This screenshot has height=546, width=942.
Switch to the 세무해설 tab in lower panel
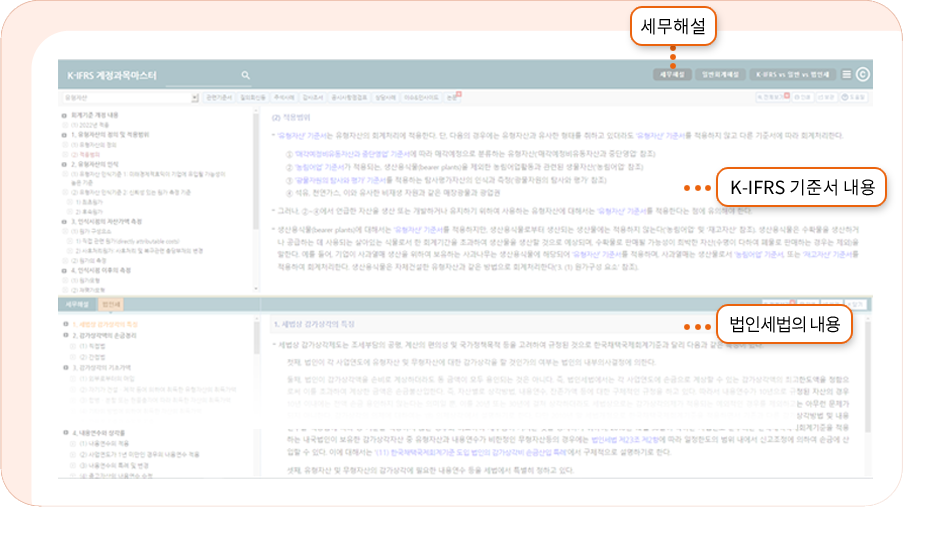(x=78, y=303)
